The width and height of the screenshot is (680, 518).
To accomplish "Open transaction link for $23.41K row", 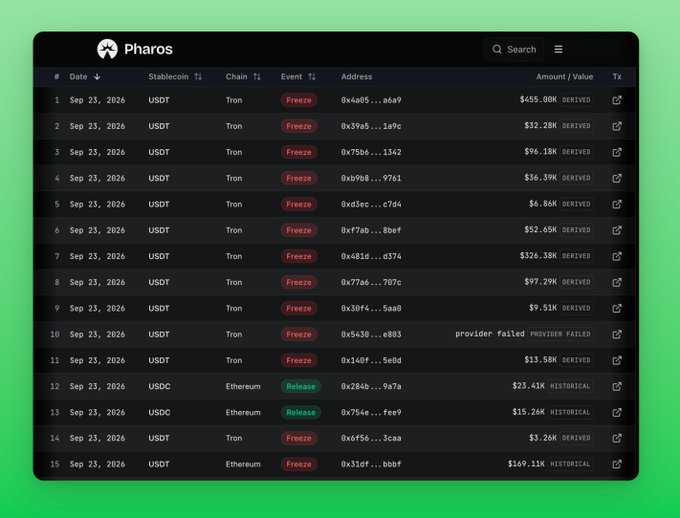I will [x=617, y=387].
